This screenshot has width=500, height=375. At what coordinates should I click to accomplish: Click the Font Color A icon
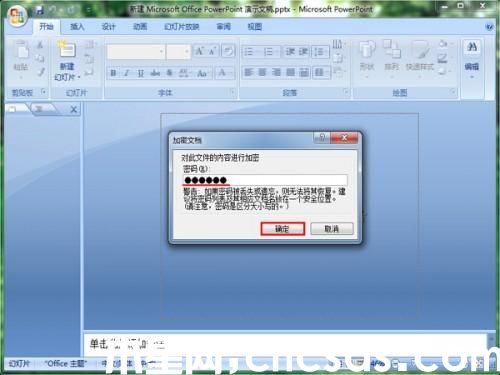tap(222, 73)
